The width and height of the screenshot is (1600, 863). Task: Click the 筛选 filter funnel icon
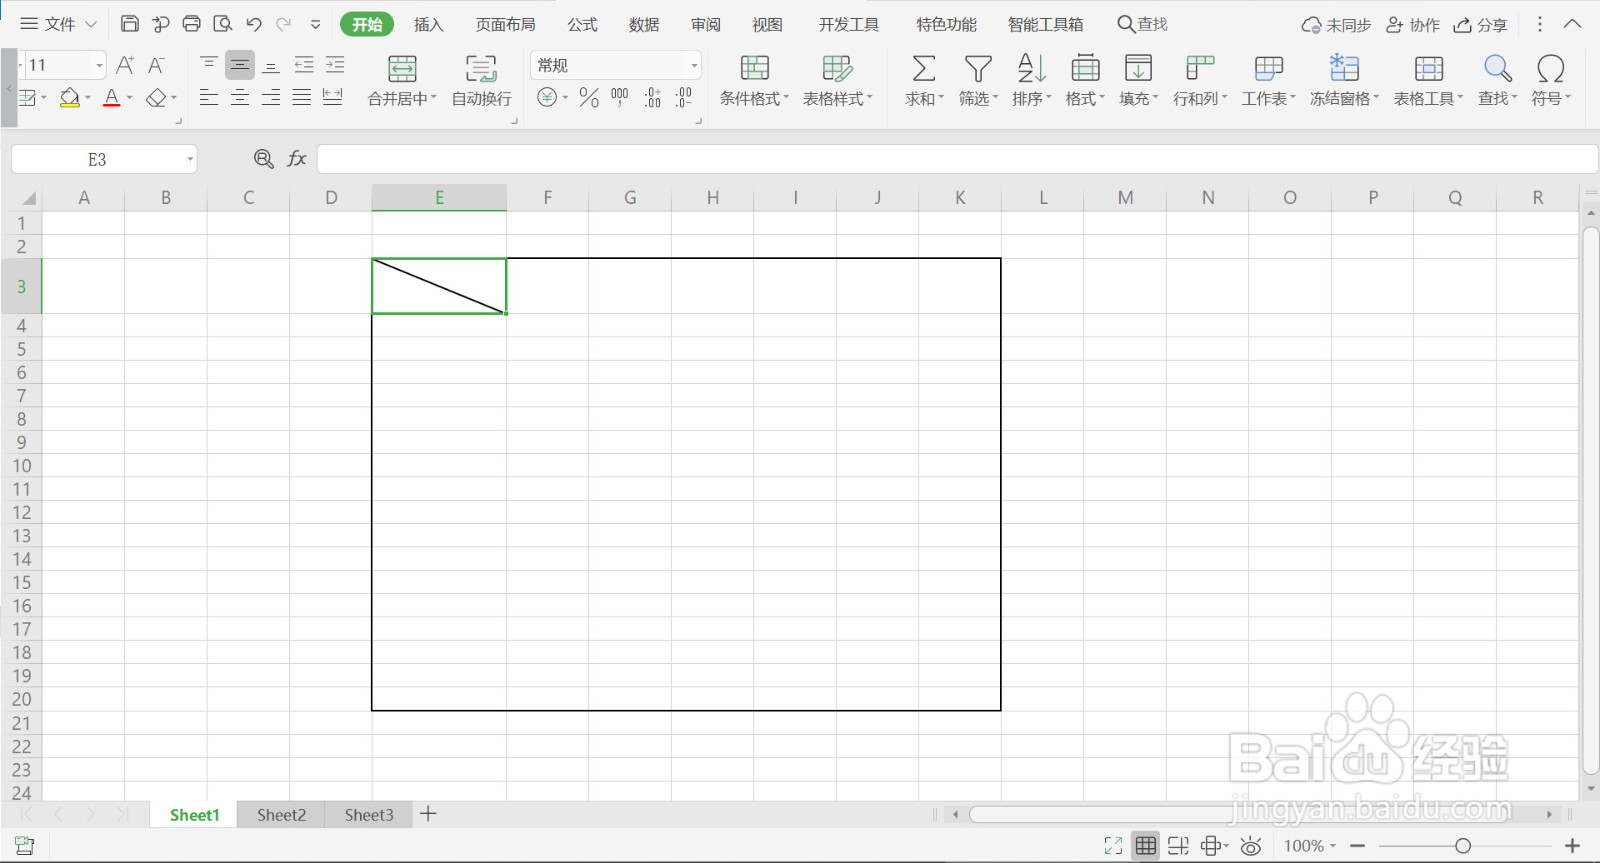[978, 69]
